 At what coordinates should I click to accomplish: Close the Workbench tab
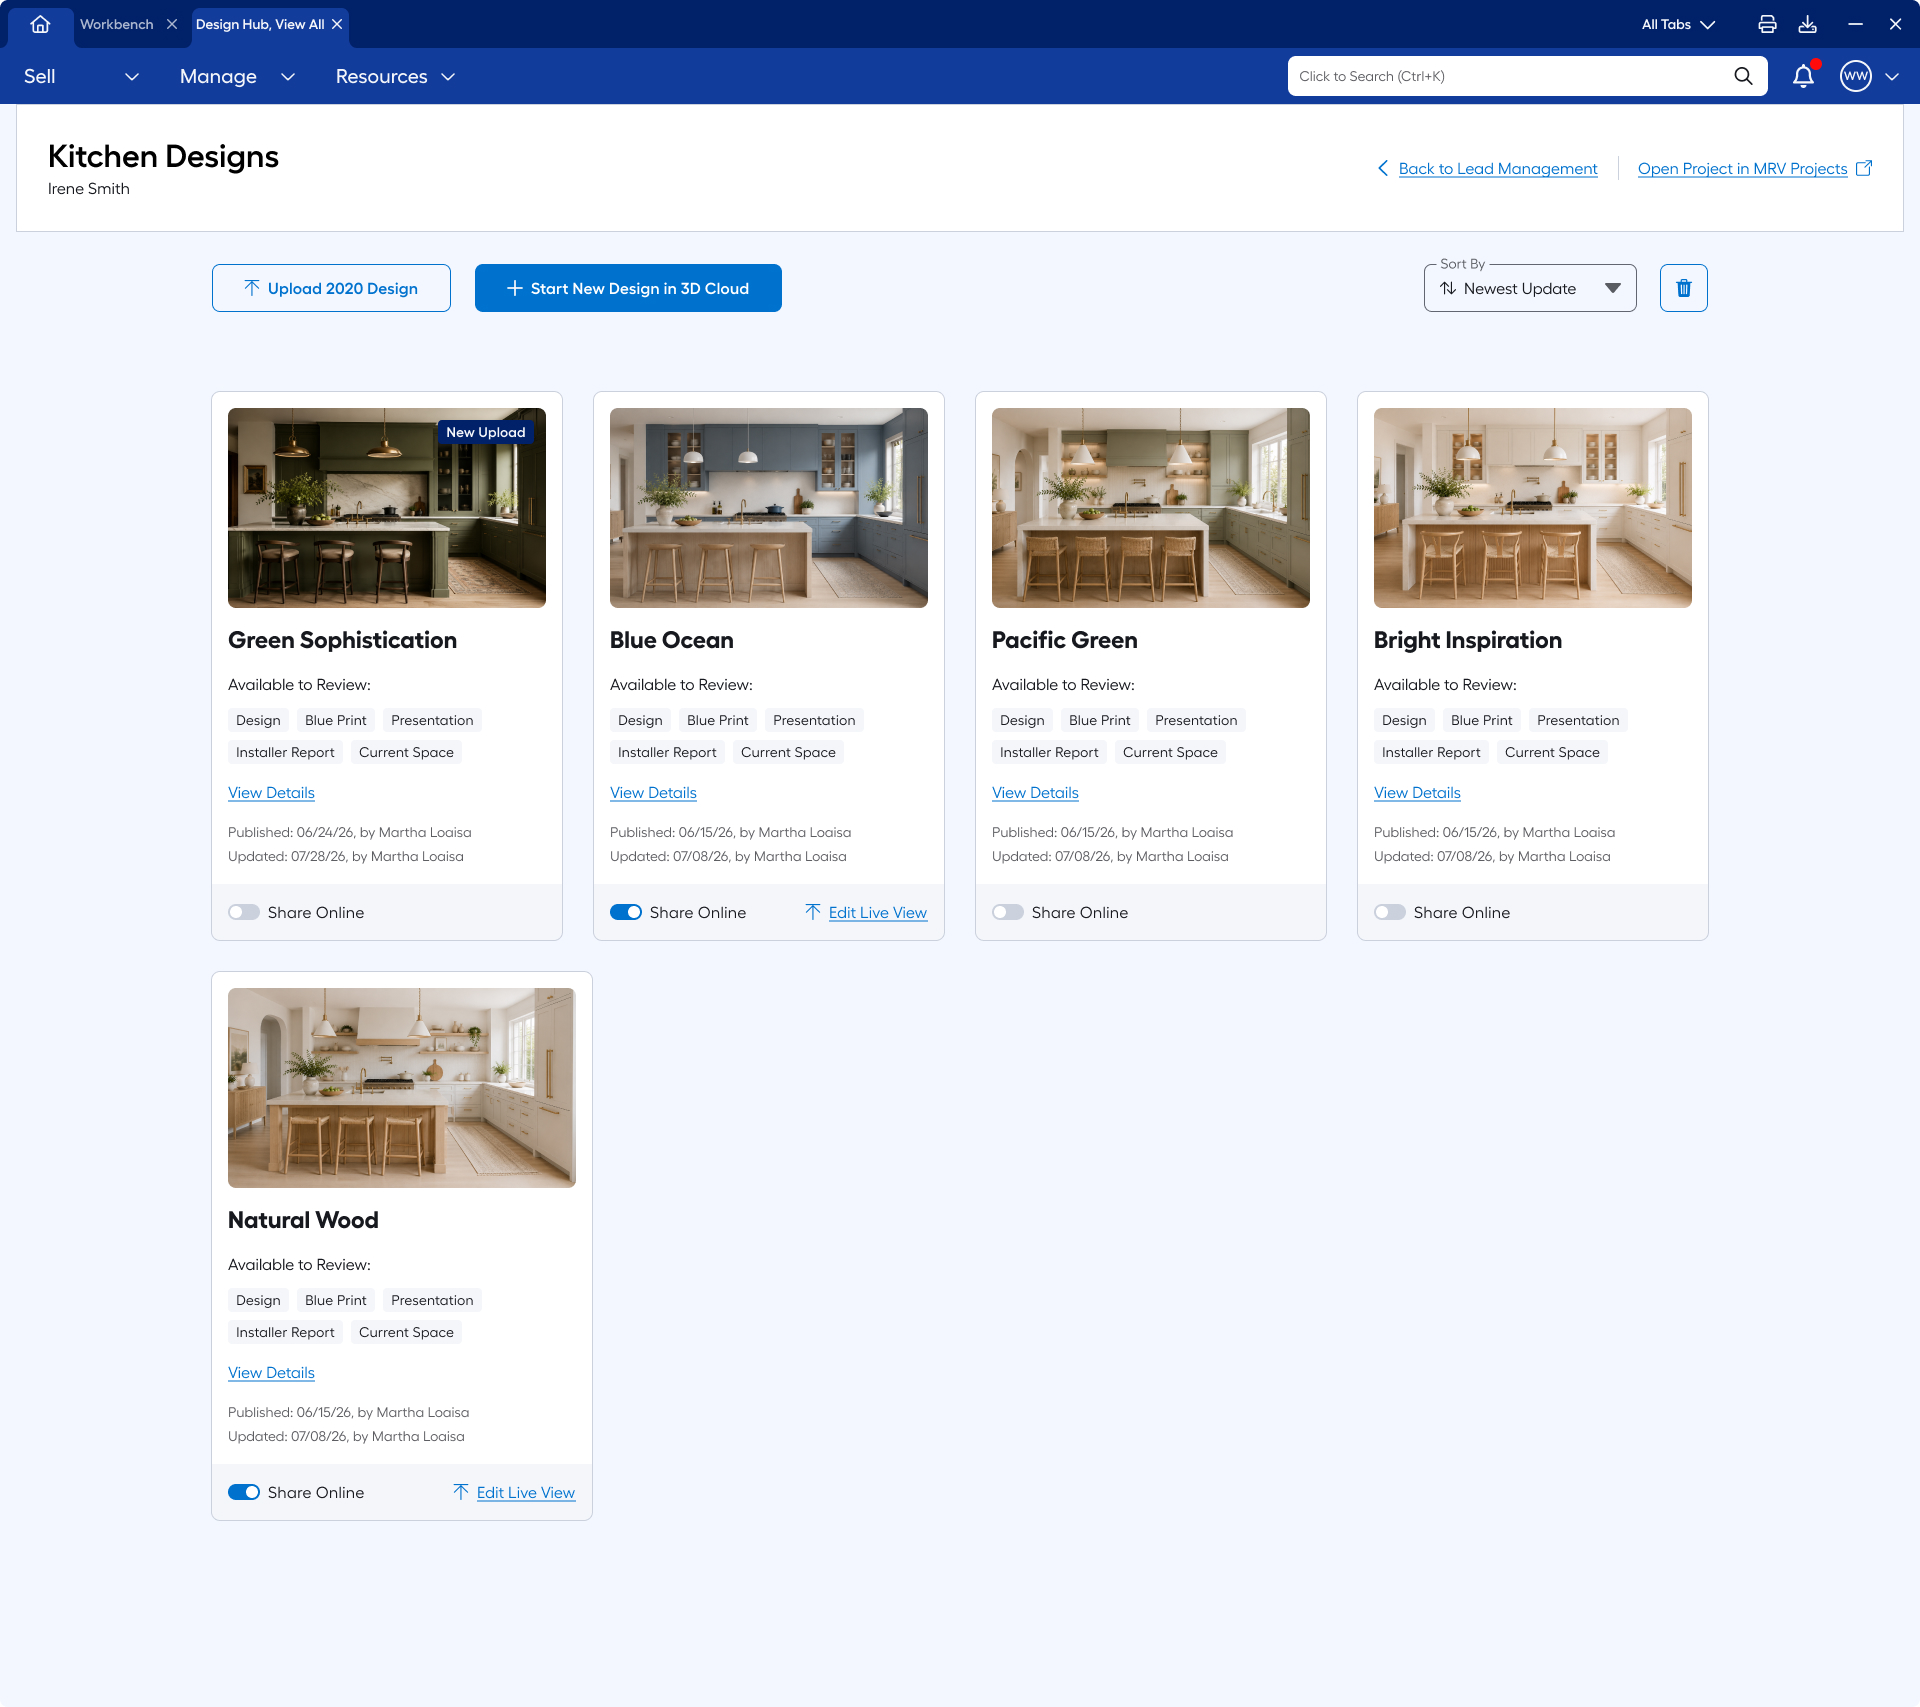(x=172, y=24)
